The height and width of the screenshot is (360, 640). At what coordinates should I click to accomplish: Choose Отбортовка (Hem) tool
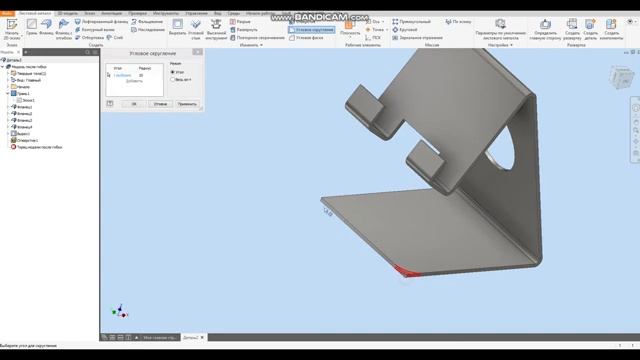(x=89, y=38)
